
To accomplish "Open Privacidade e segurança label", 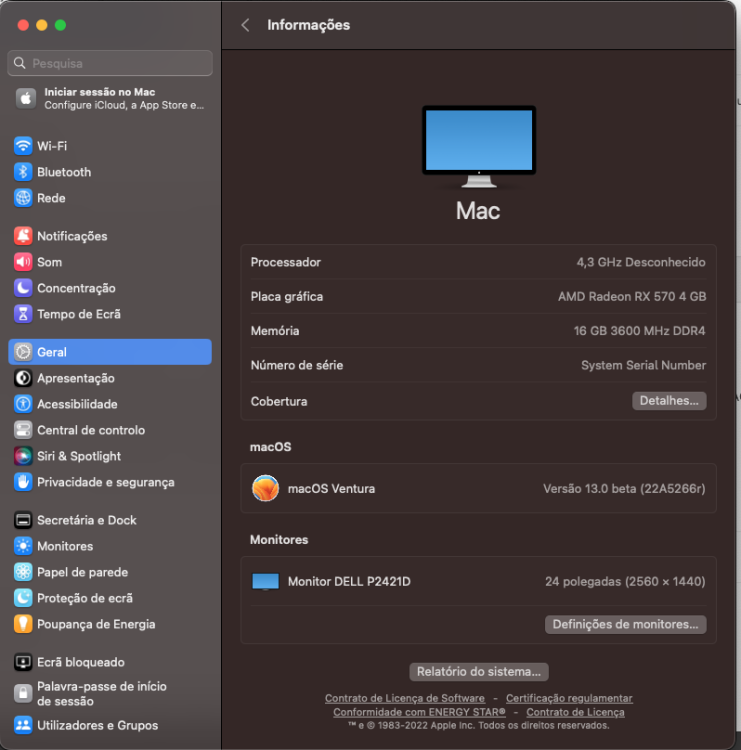I will pos(106,482).
